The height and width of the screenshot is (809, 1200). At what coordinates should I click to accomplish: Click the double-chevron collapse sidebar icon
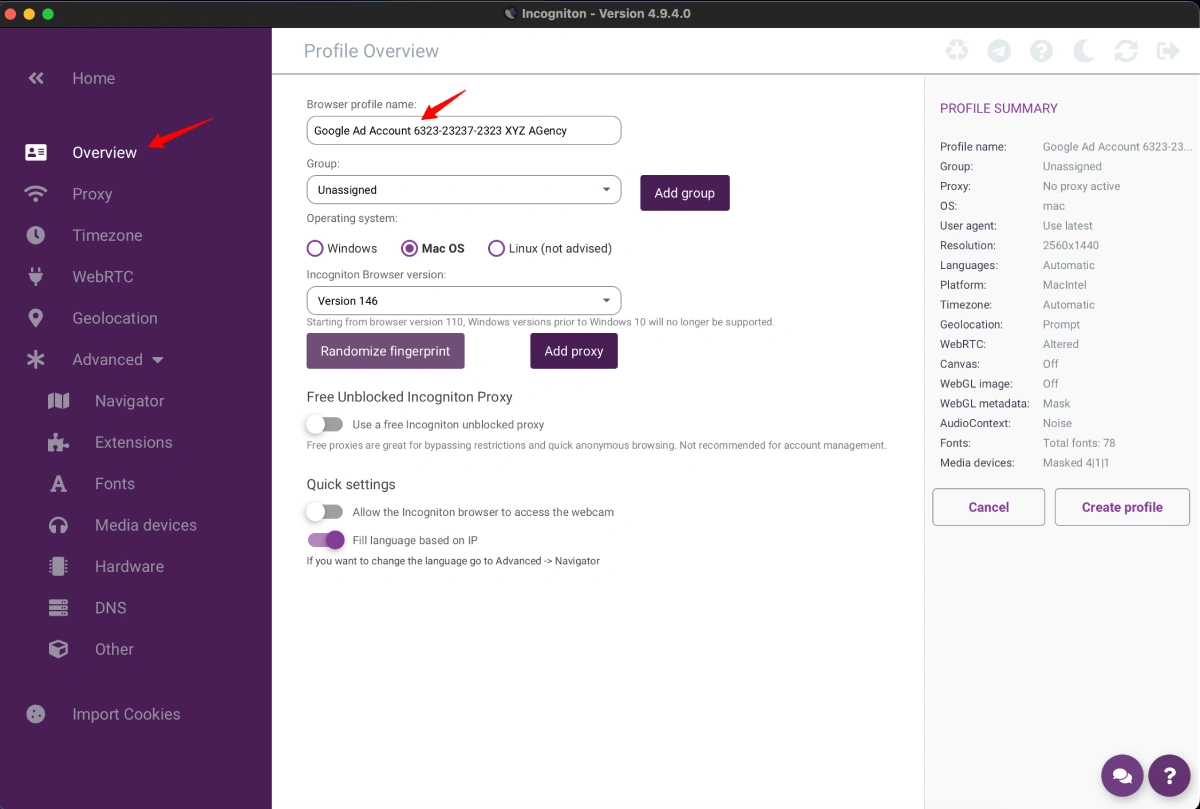(x=36, y=78)
